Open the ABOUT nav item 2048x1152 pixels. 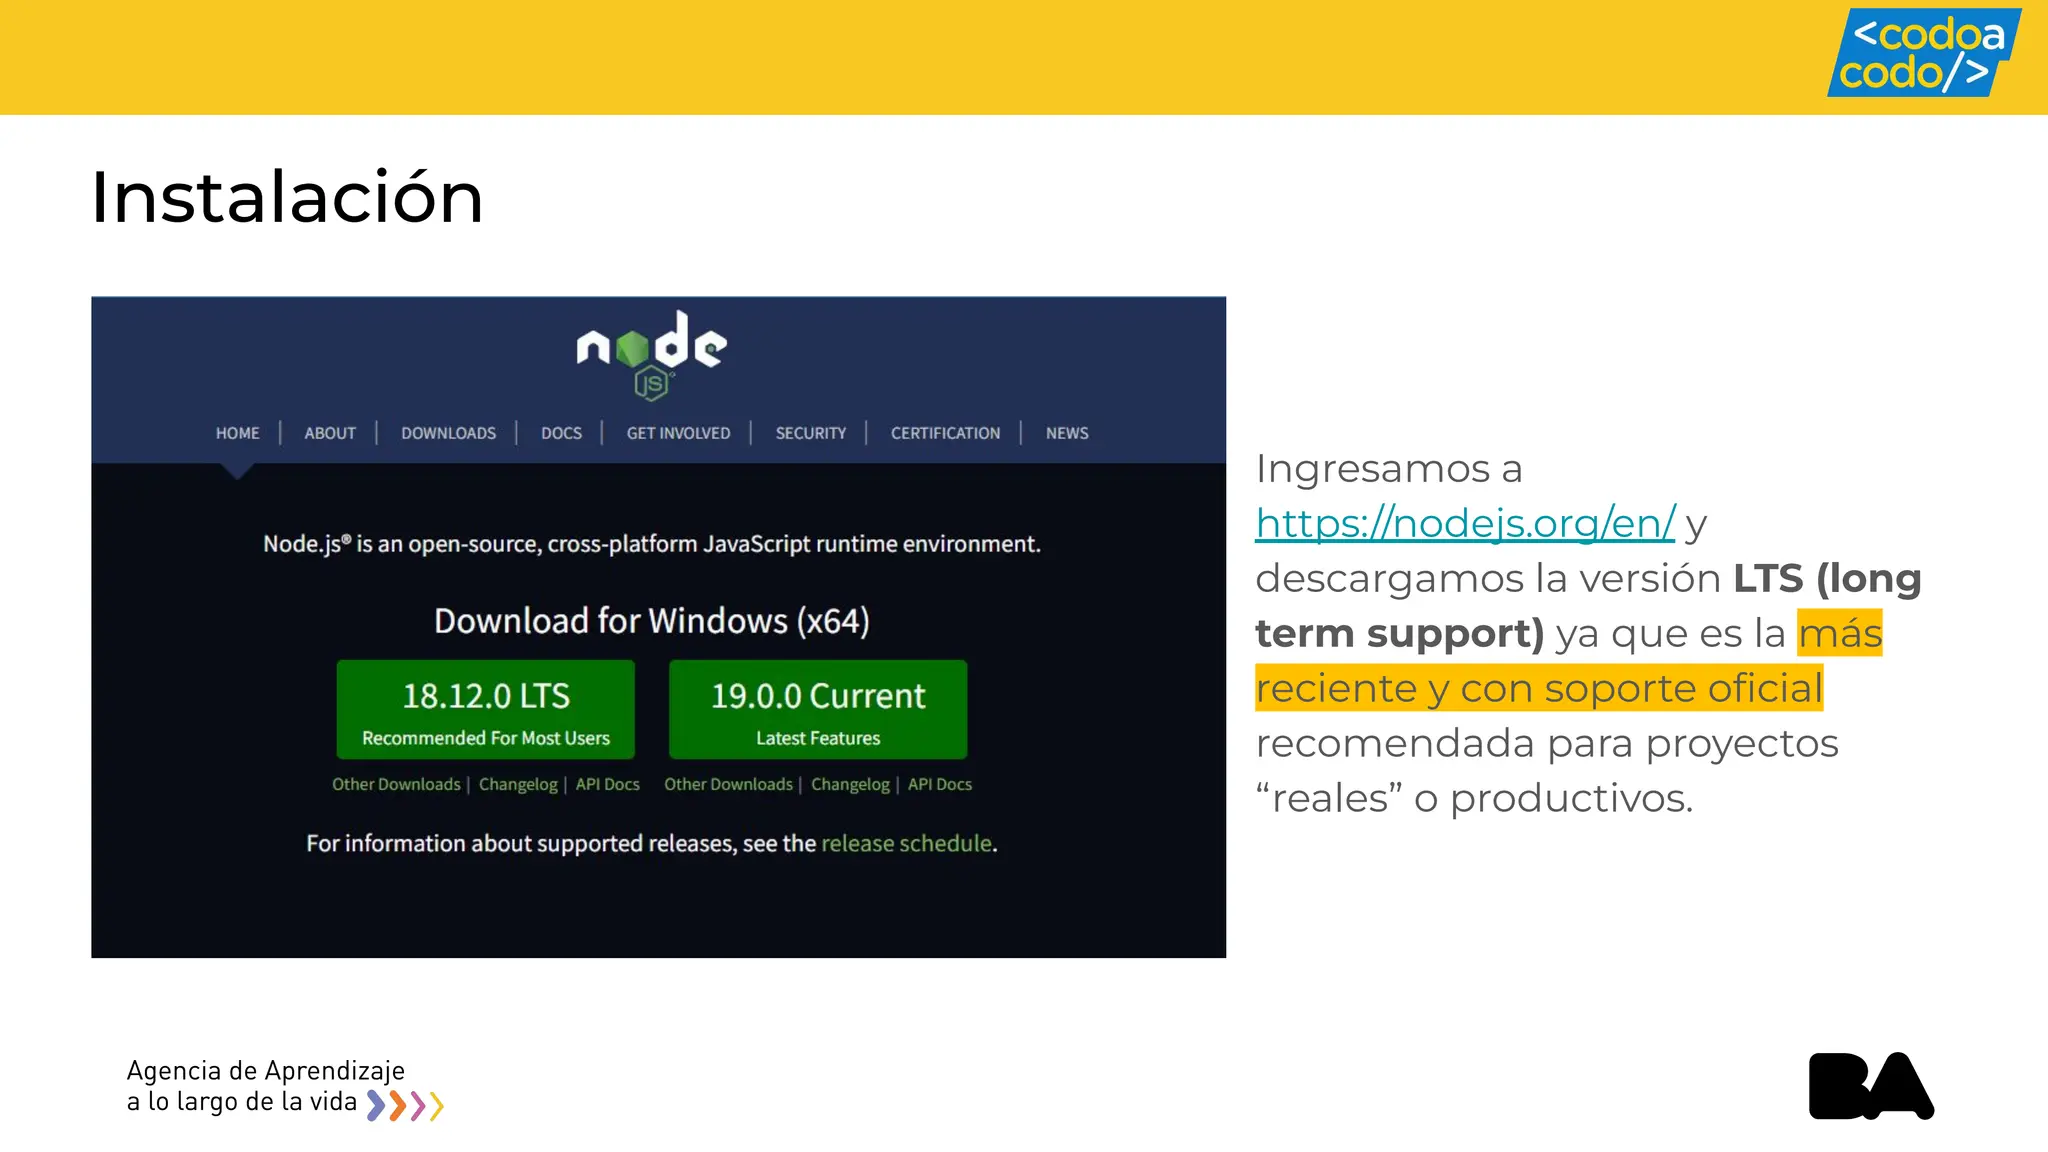330,433
